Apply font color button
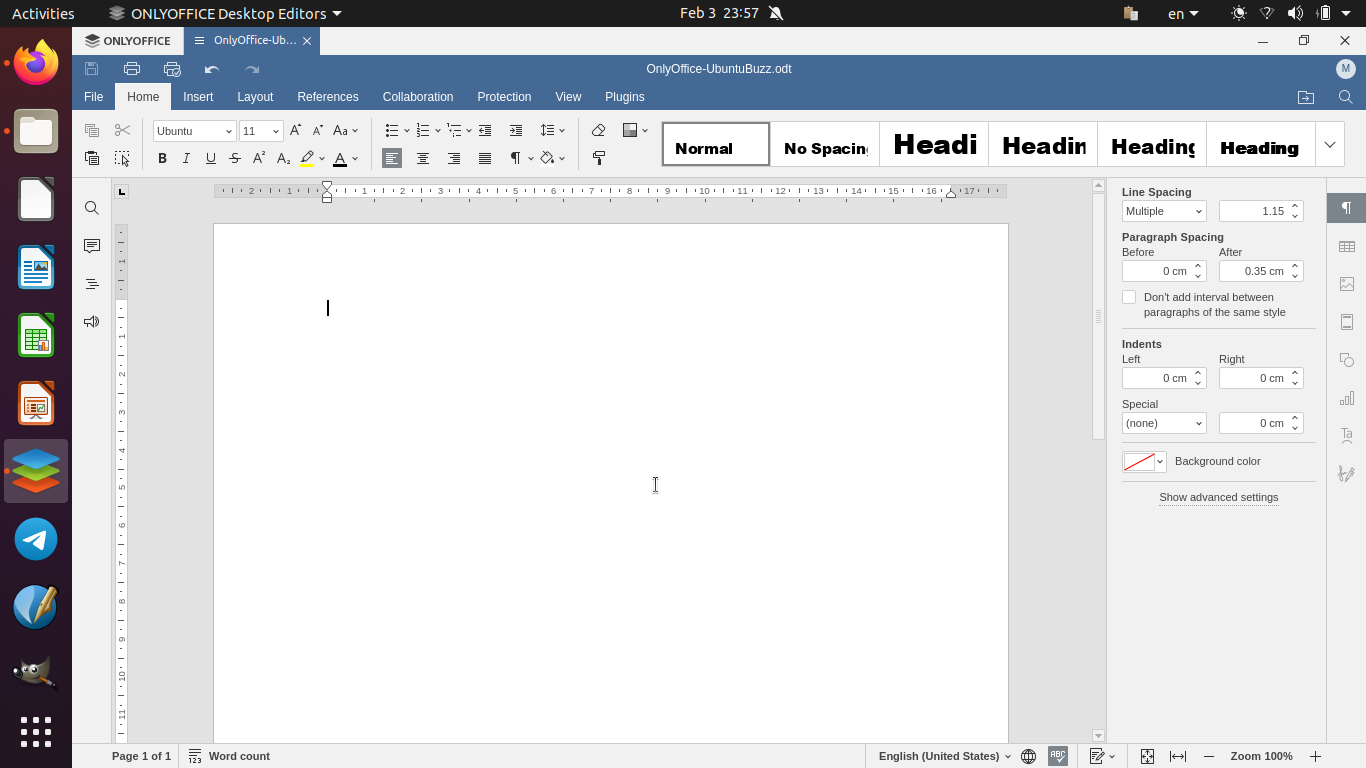The image size is (1366, 768). [x=340, y=158]
